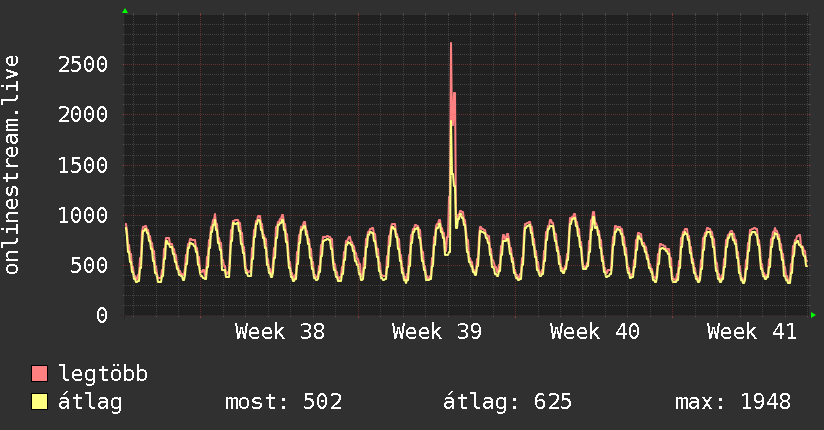Click the 0 y-axis label

click(102, 315)
